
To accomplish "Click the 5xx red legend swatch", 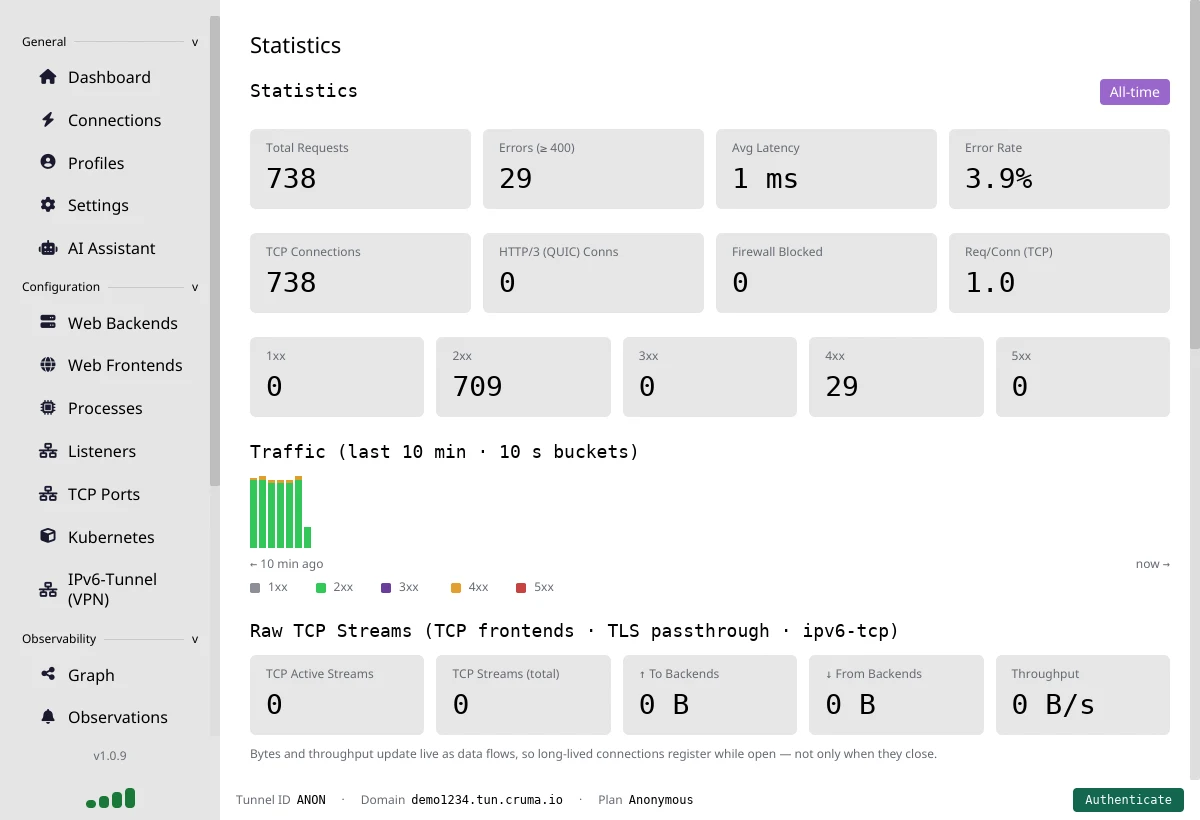I will [521, 588].
